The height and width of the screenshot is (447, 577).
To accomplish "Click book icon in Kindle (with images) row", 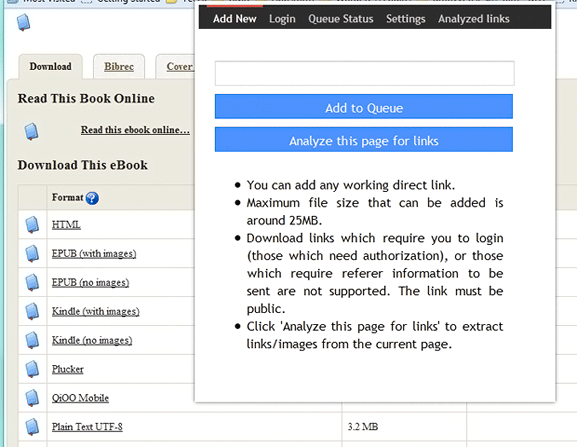I will [x=32, y=311].
